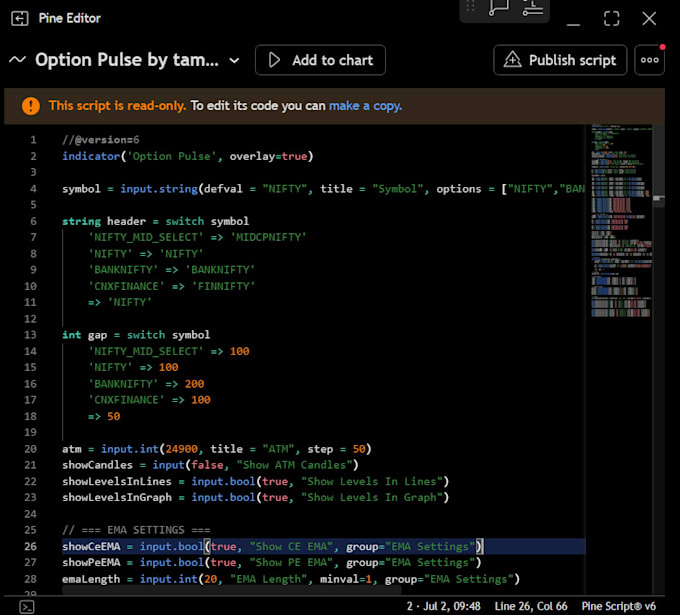Click line number 13 in the gutter
Screen dimensions: 680x615
coord(30,335)
